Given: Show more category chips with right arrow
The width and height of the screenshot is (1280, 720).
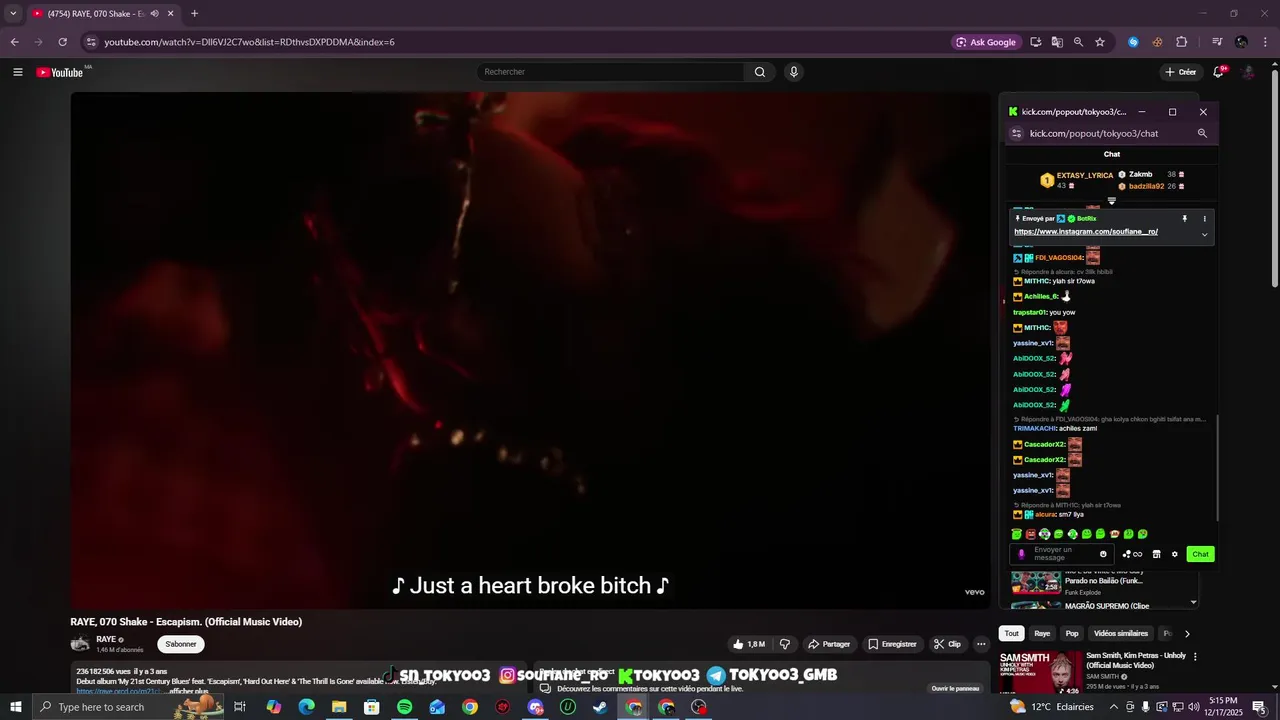Looking at the screenshot, I should coord(1187,633).
